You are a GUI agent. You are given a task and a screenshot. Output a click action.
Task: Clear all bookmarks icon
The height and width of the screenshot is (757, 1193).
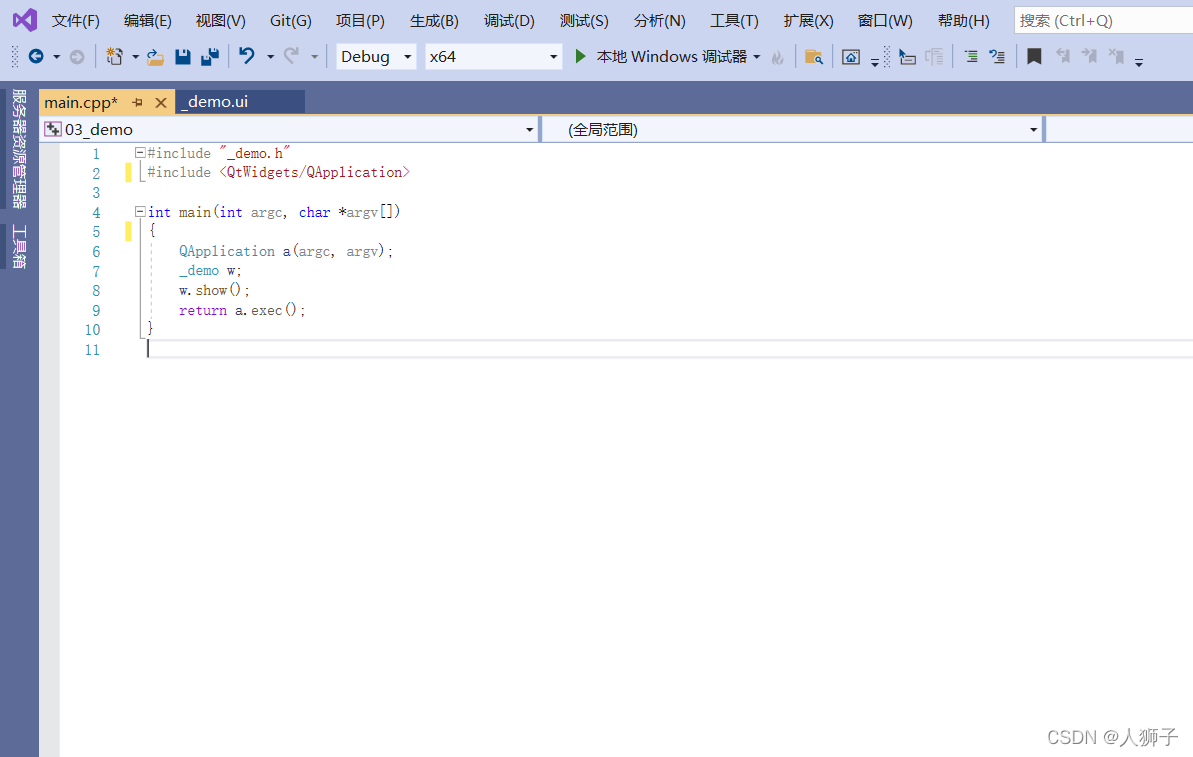[x=1116, y=56]
